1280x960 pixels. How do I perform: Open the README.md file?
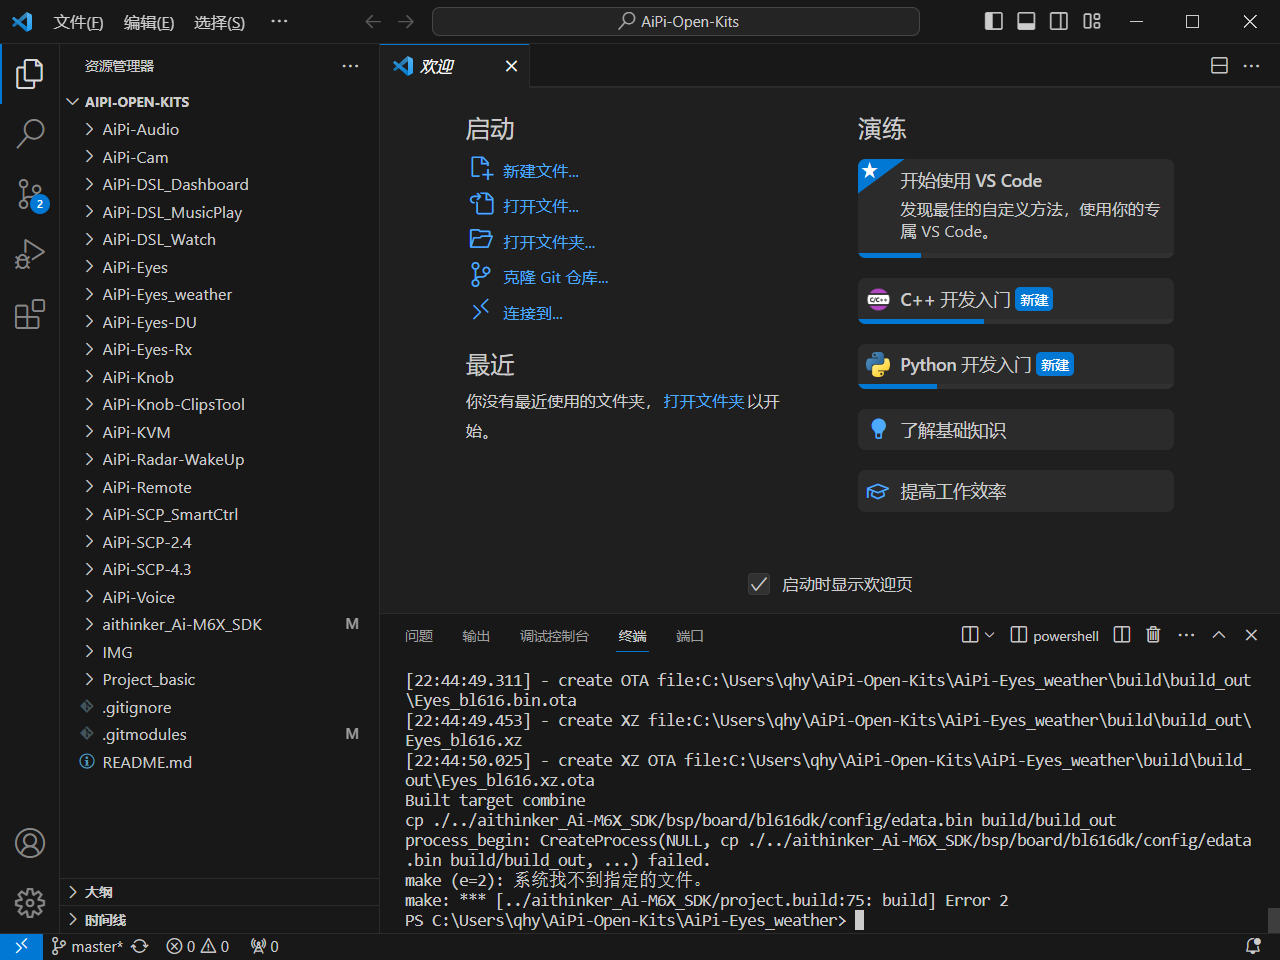pos(220,762)
